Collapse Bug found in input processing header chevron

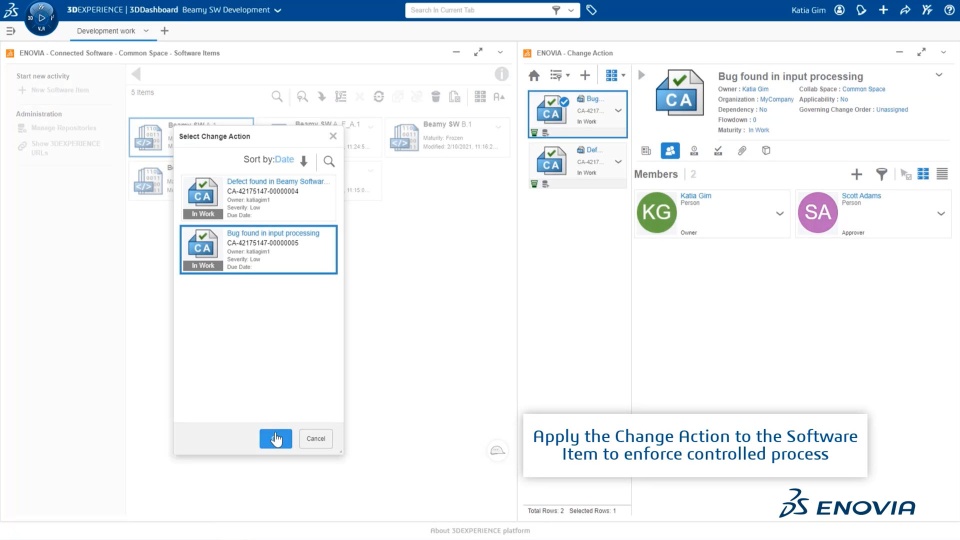[939, 75]
